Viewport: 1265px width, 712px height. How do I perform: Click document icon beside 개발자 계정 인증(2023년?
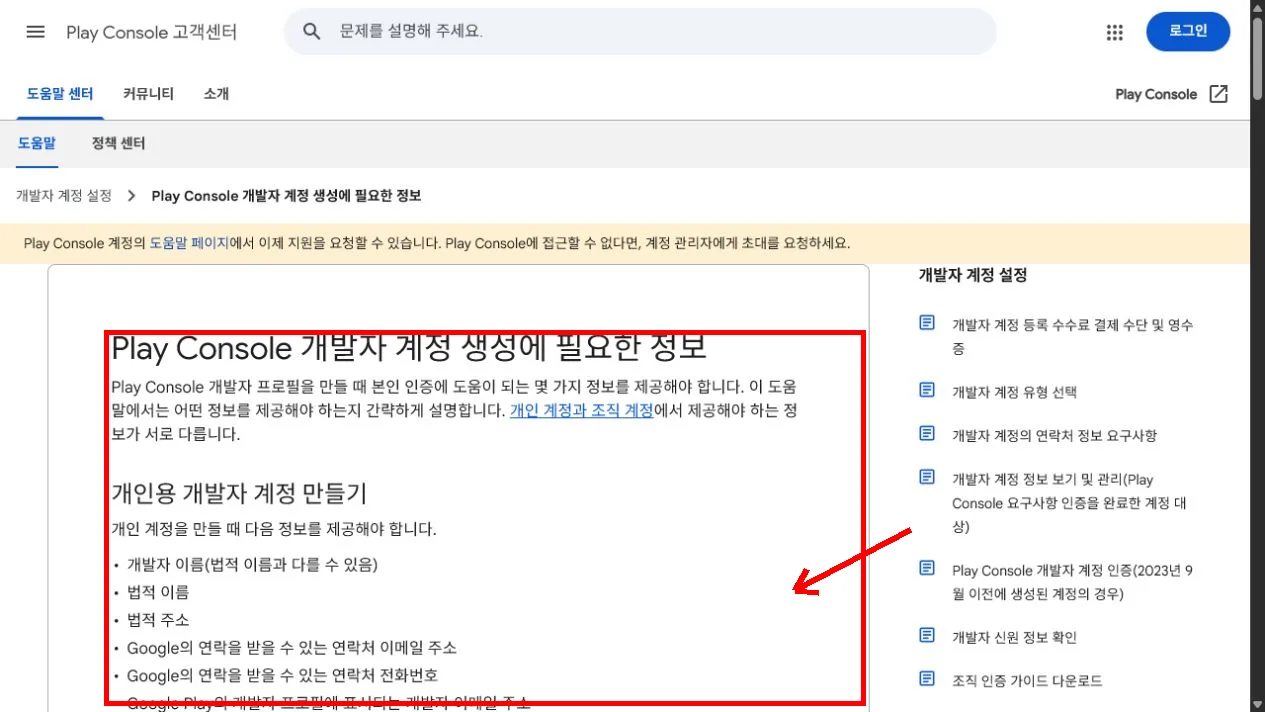927,569
